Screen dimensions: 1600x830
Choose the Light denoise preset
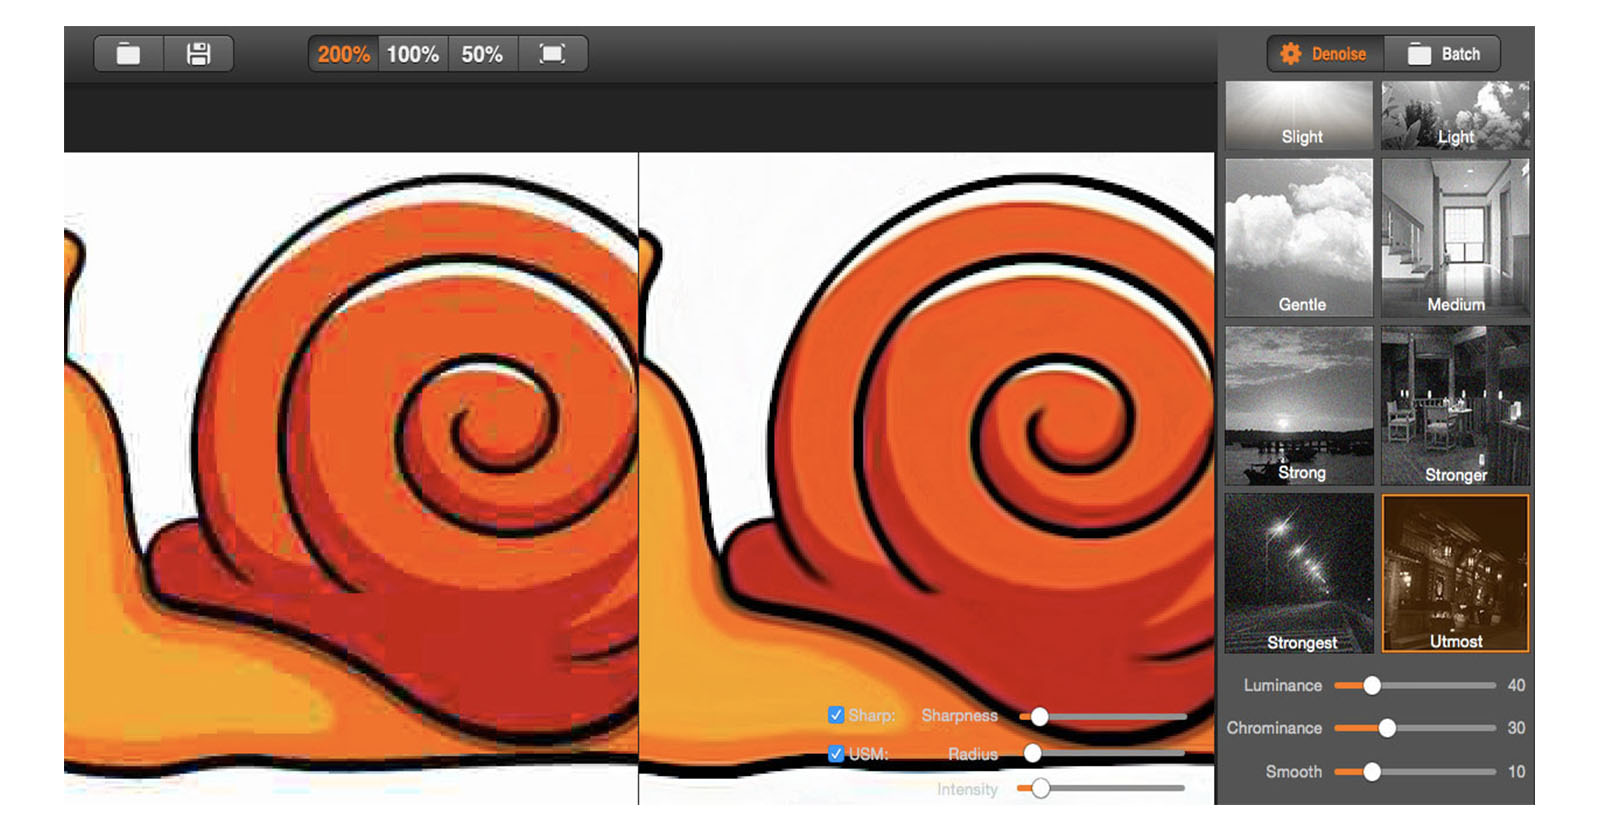(1455, 116)
